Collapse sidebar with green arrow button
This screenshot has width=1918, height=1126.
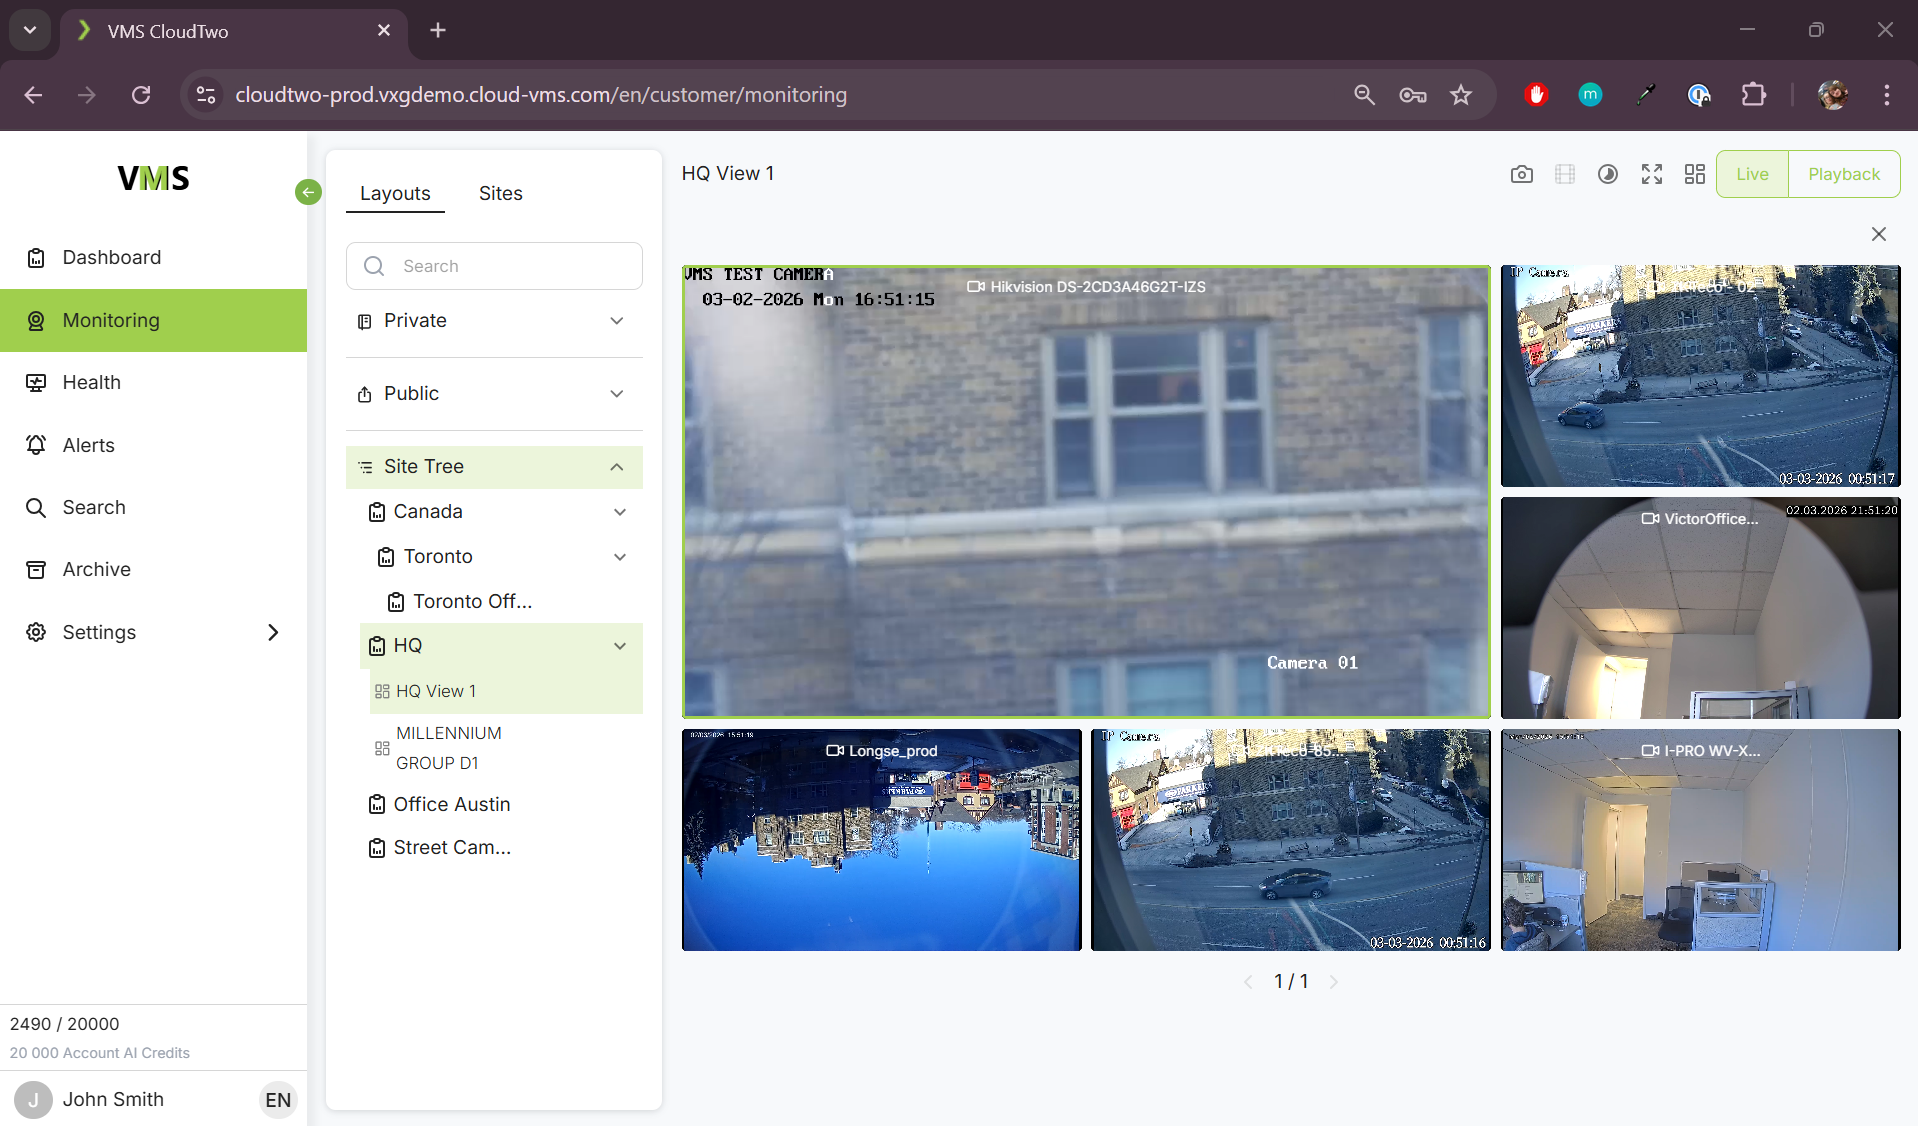[x=308, y=192]
